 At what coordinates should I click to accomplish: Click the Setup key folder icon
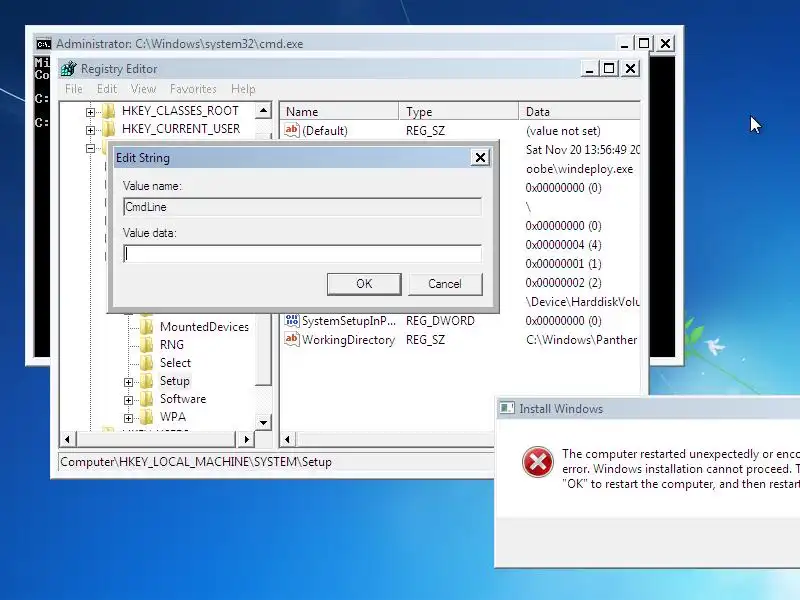(x=146, y=381)
